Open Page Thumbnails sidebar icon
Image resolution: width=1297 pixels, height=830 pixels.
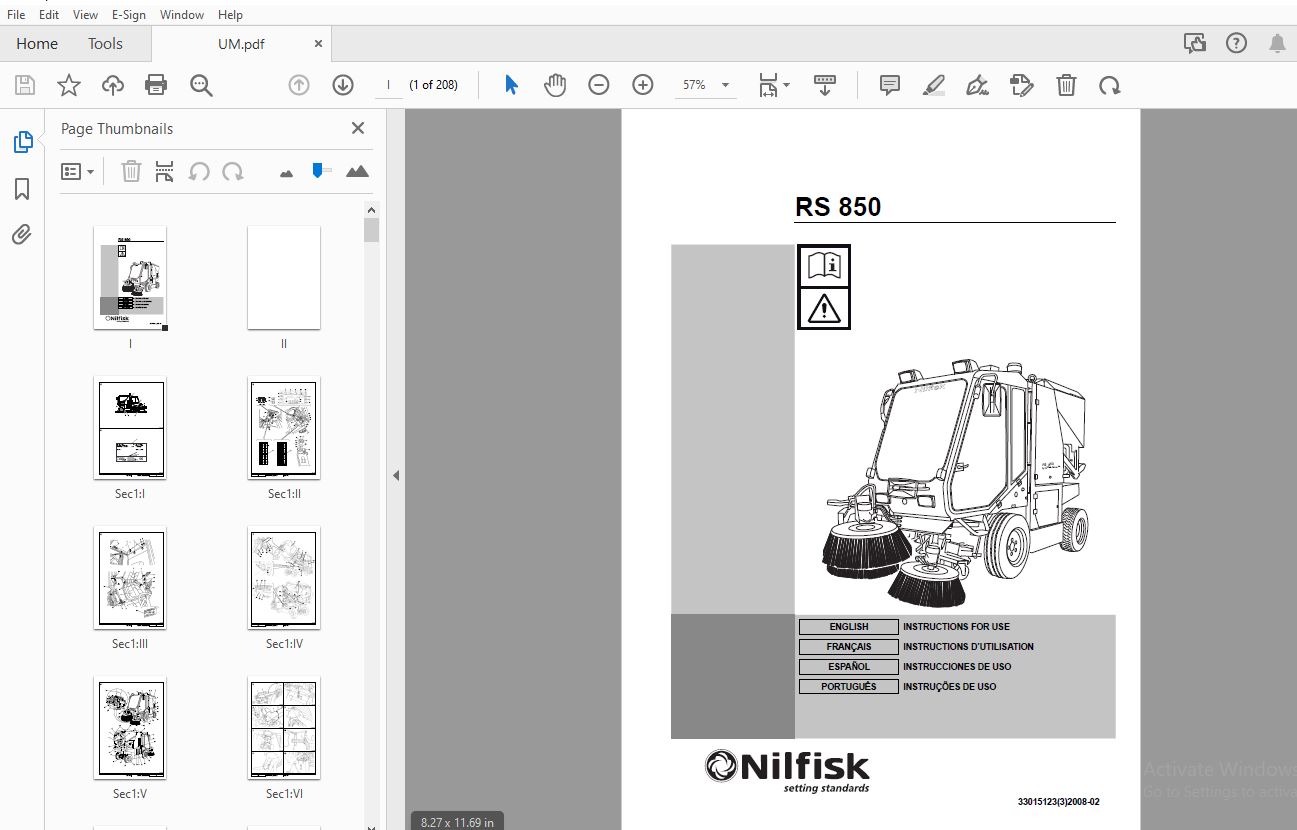coord(22,142)
